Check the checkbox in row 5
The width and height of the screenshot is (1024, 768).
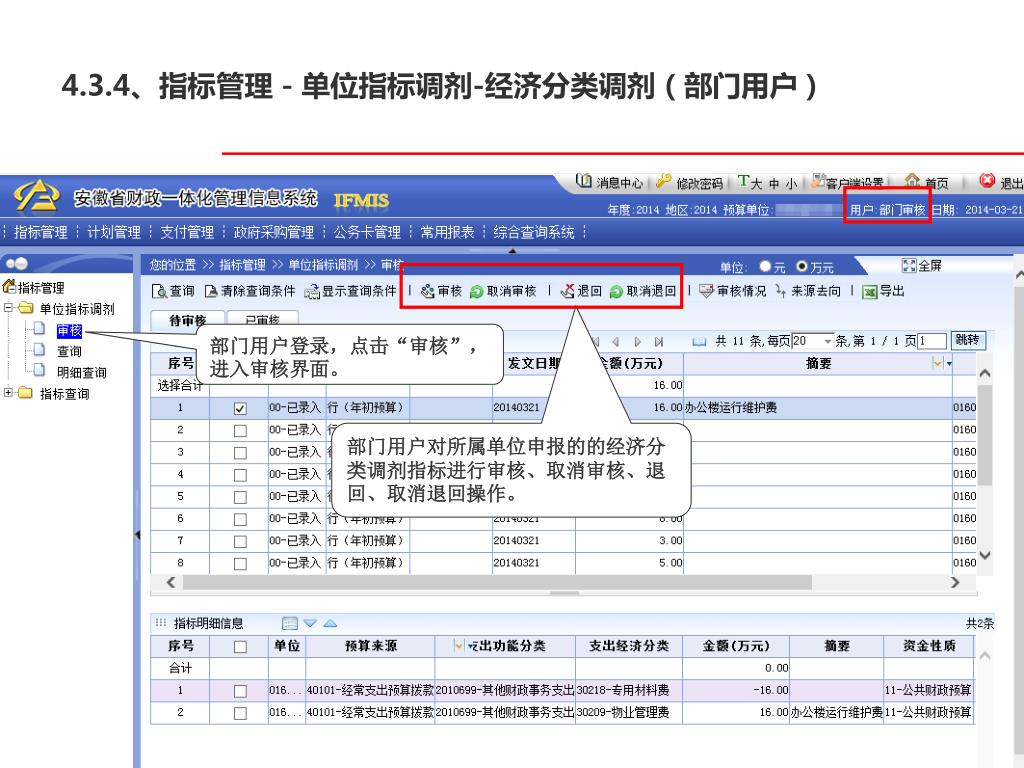click(240, 497)
